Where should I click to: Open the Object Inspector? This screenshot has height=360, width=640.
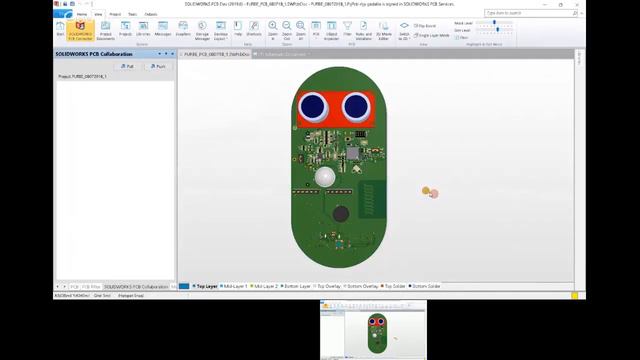[331, 31]
